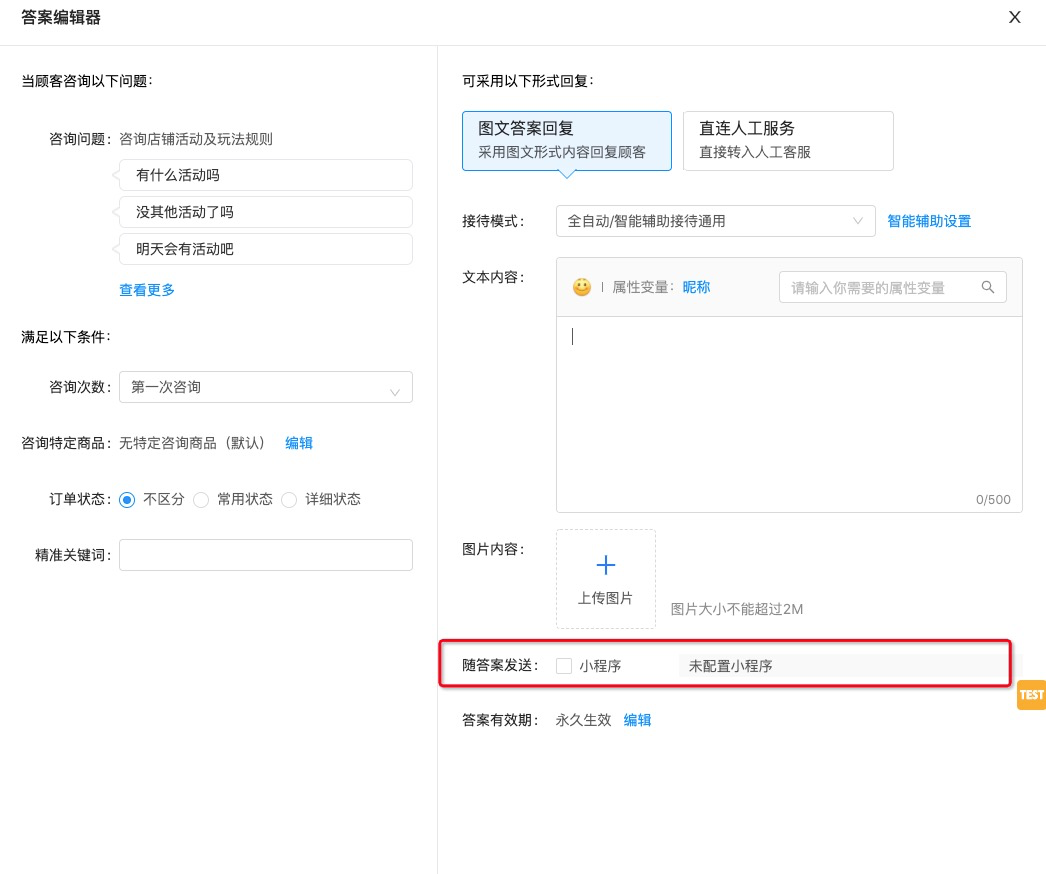
Task: Select the 图文答案回复 tab
Action: point(566,141)
